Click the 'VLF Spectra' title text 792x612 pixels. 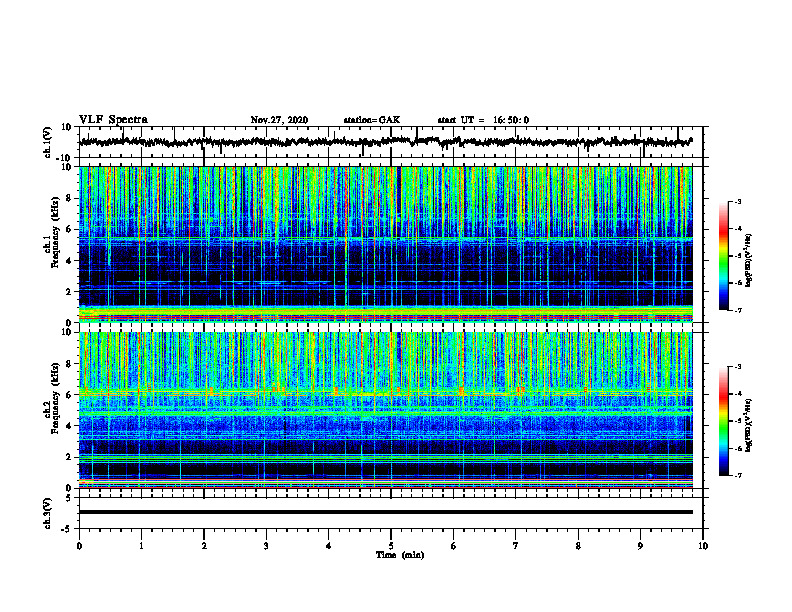pyautogui.click(x=113, y=120)
